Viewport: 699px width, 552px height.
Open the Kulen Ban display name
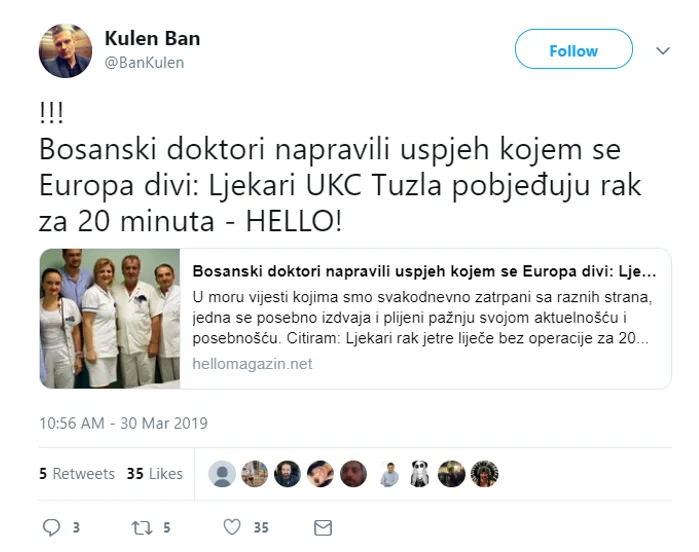tap(152, 38)
